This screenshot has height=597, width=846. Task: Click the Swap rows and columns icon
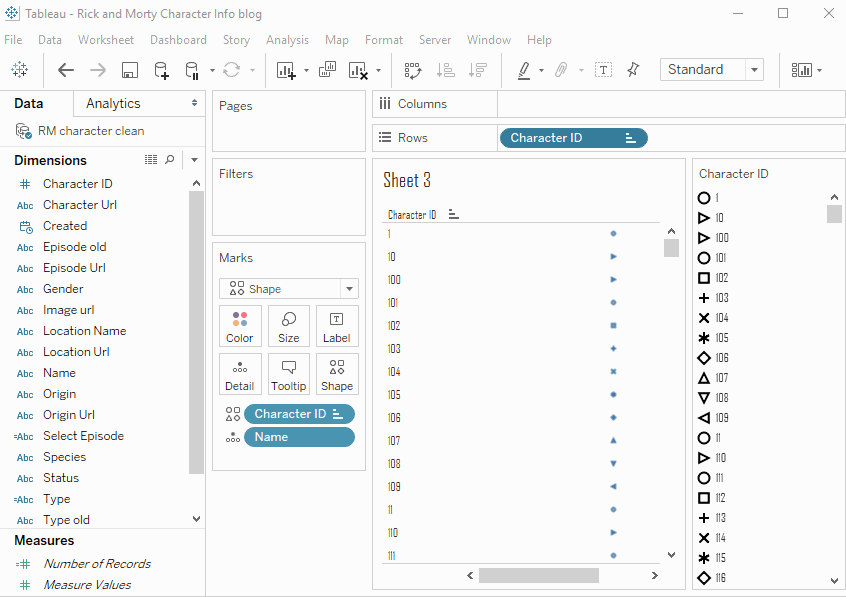click(x=413, y=70)
